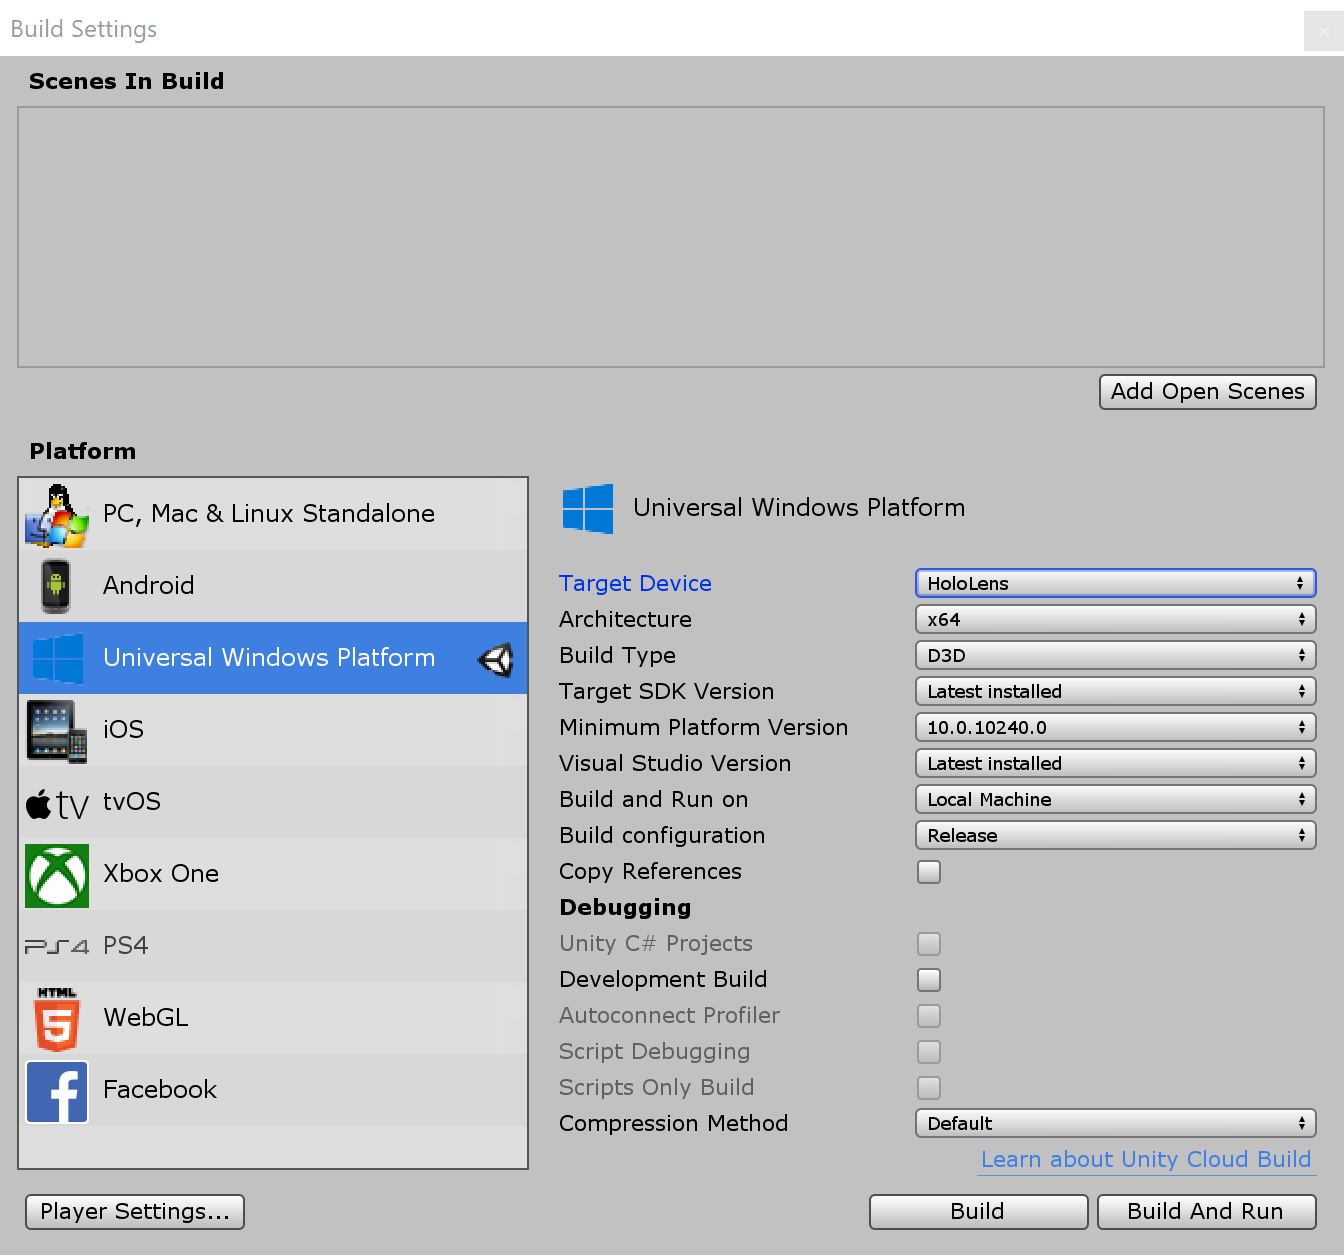The height and width of the screenshot is (1255, 1344).
Task: Click the large Windows logo in the settings header
Action: [x=588, y=508]
